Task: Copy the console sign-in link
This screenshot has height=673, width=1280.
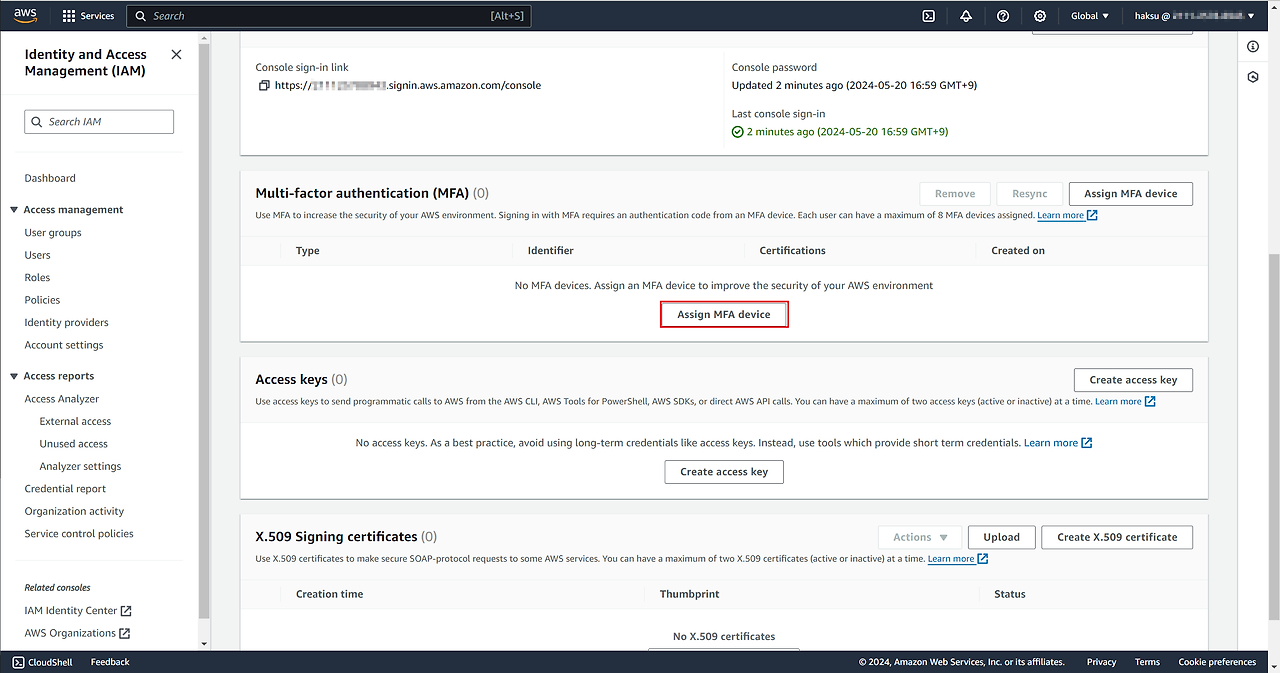Action: pos(264,86)
